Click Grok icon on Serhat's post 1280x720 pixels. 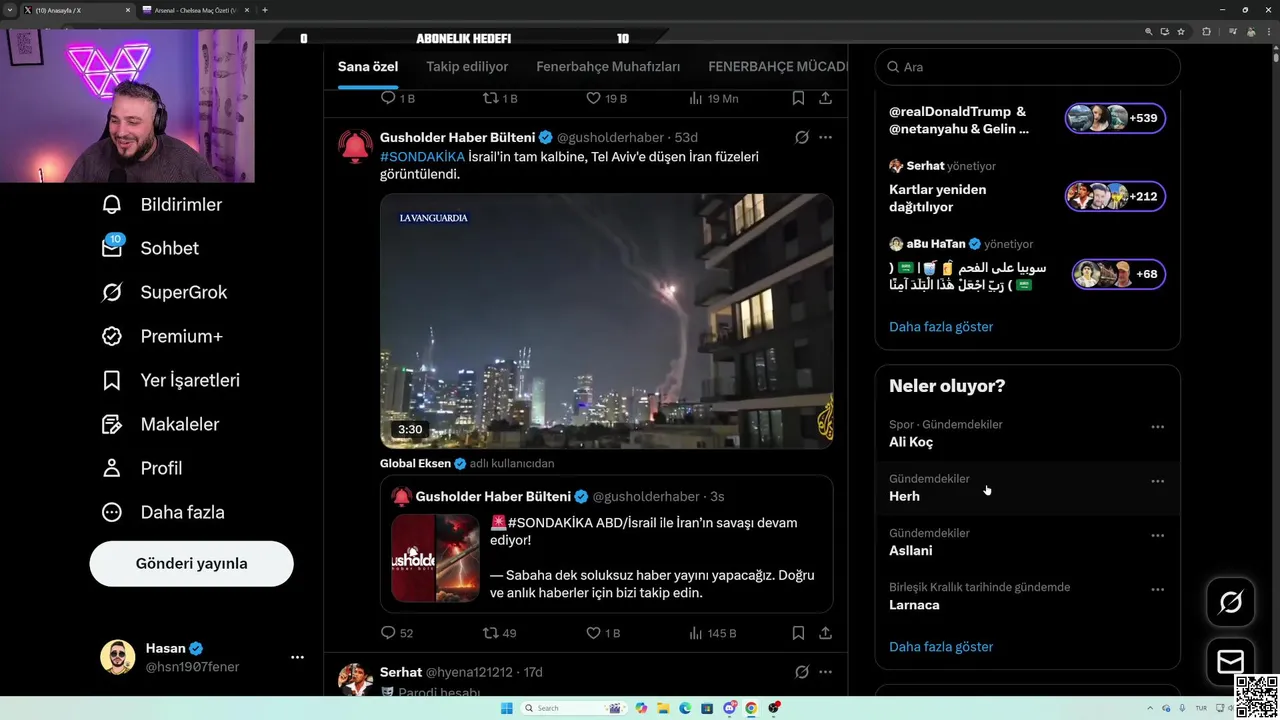tap(802, 672)
